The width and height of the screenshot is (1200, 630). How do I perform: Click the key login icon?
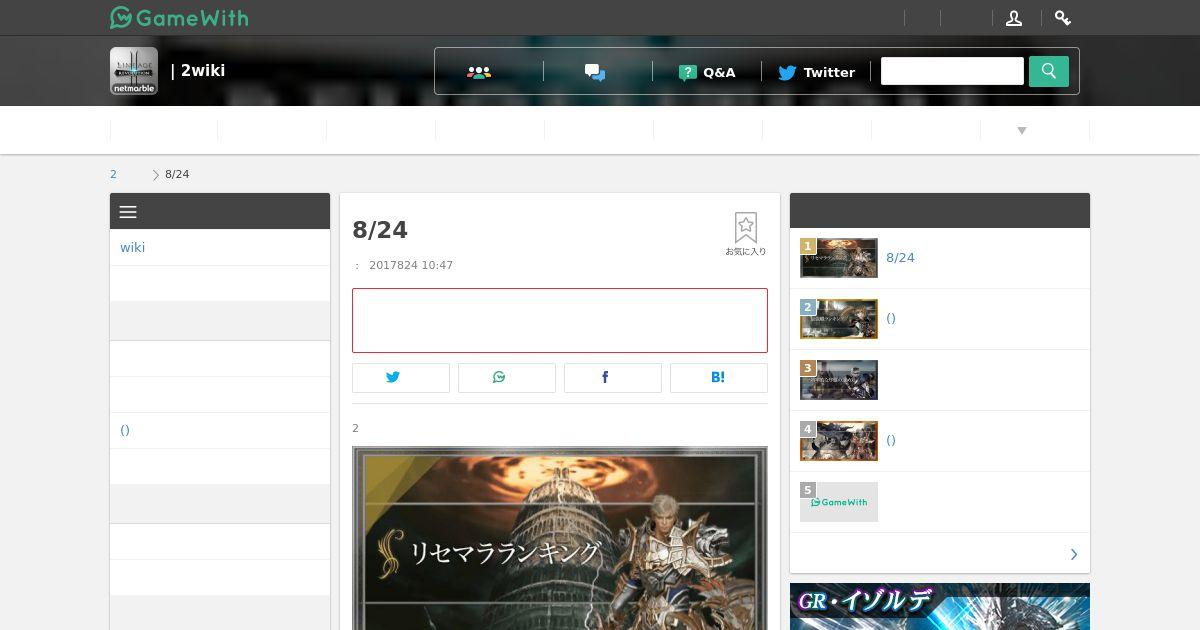click(x=1063, y=18)
